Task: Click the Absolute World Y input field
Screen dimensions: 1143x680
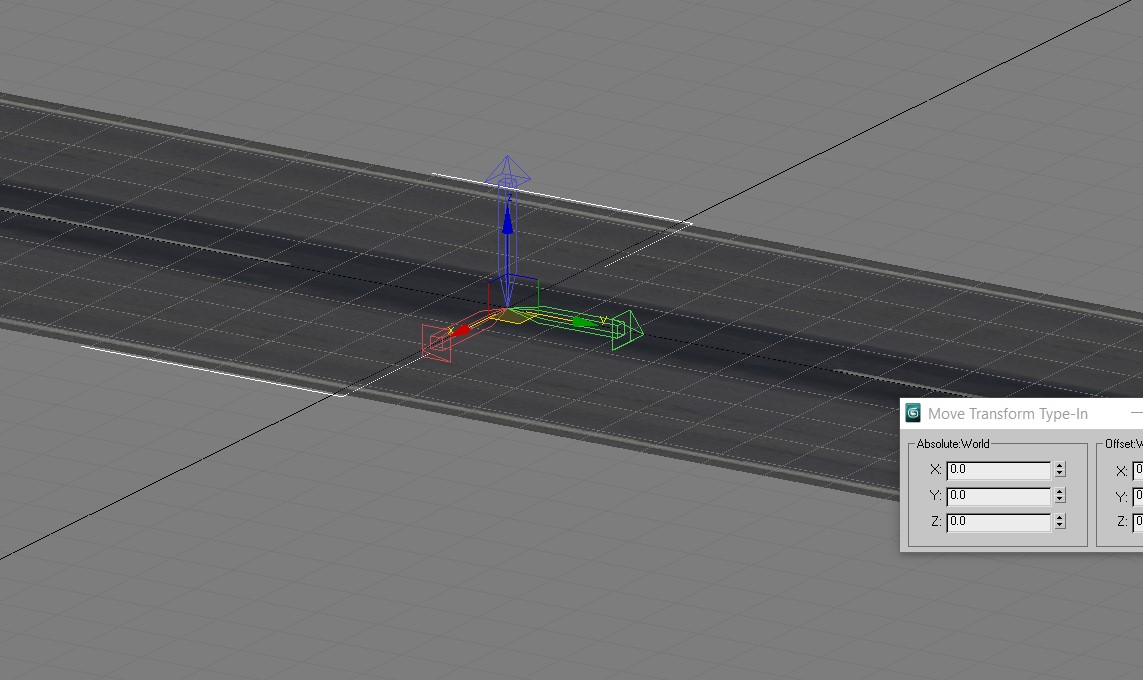Action: click(x=999, y=496)
